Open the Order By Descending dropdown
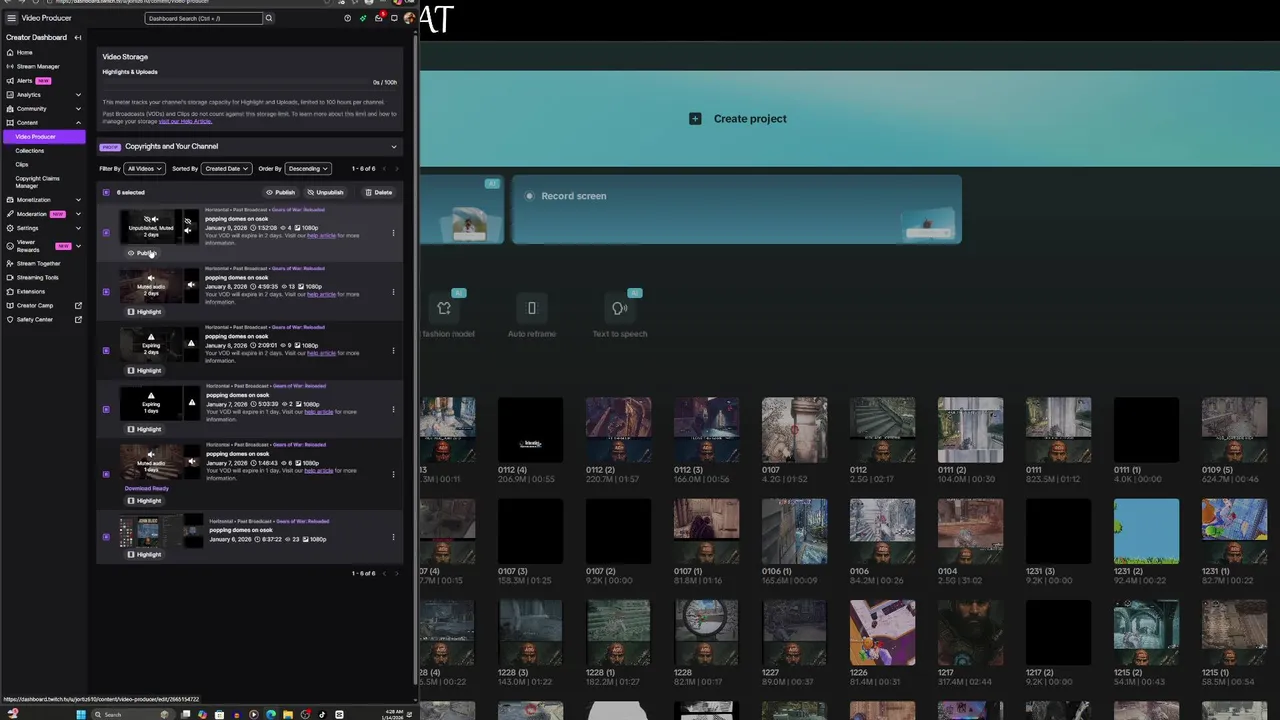 (x=308, y=169)
